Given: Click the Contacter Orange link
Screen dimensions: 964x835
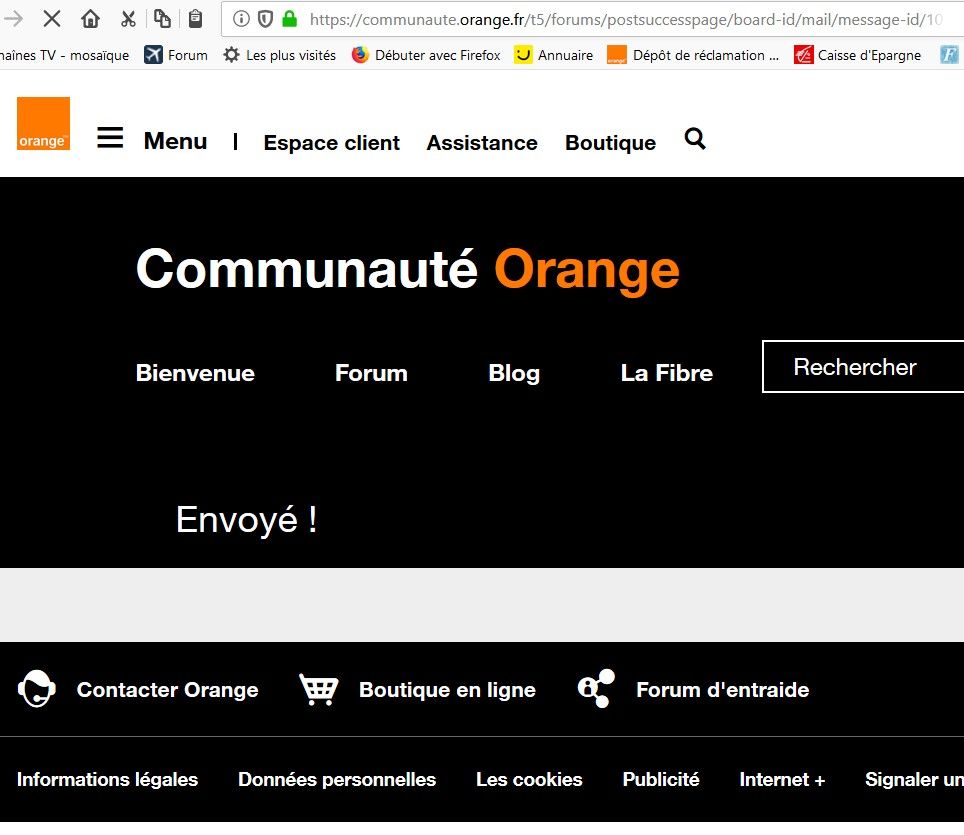Looking at the screenshot, I should [167, 690].
